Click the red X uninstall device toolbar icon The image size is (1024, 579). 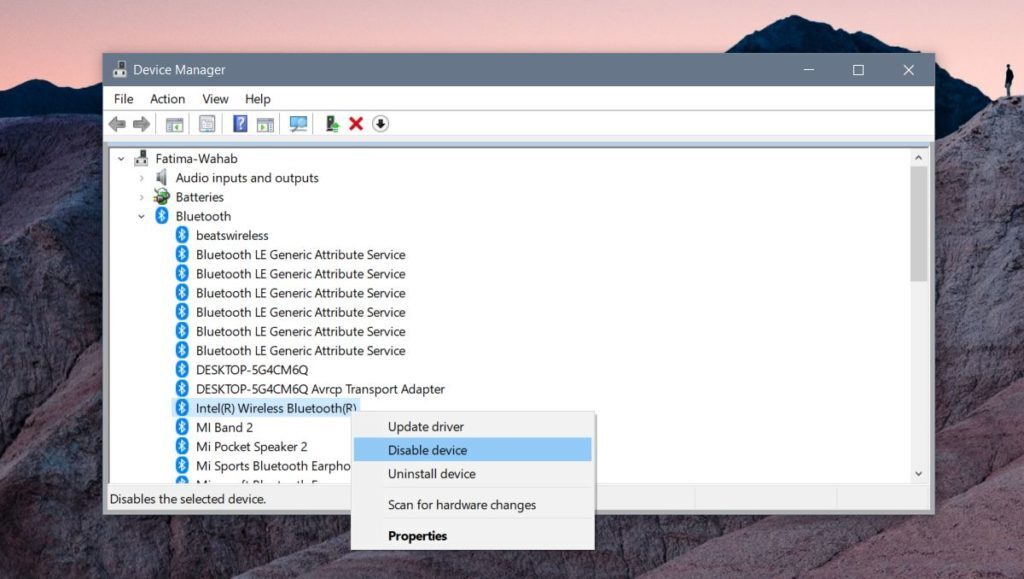pyautogui.click(x=356, y=123)
